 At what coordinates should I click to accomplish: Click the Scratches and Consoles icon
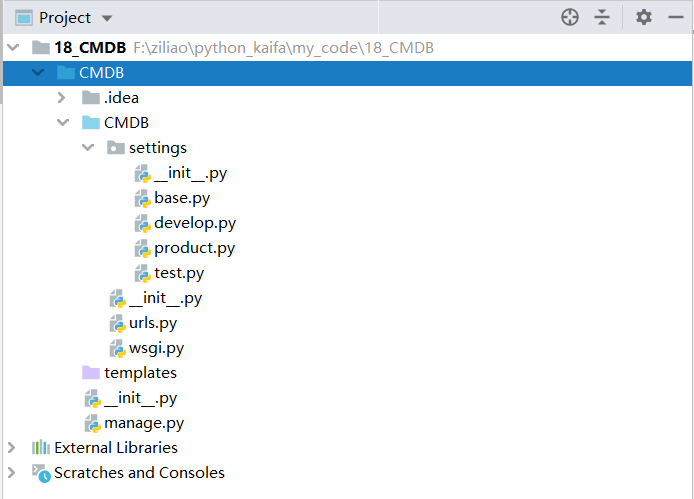(x=41, y=473)
